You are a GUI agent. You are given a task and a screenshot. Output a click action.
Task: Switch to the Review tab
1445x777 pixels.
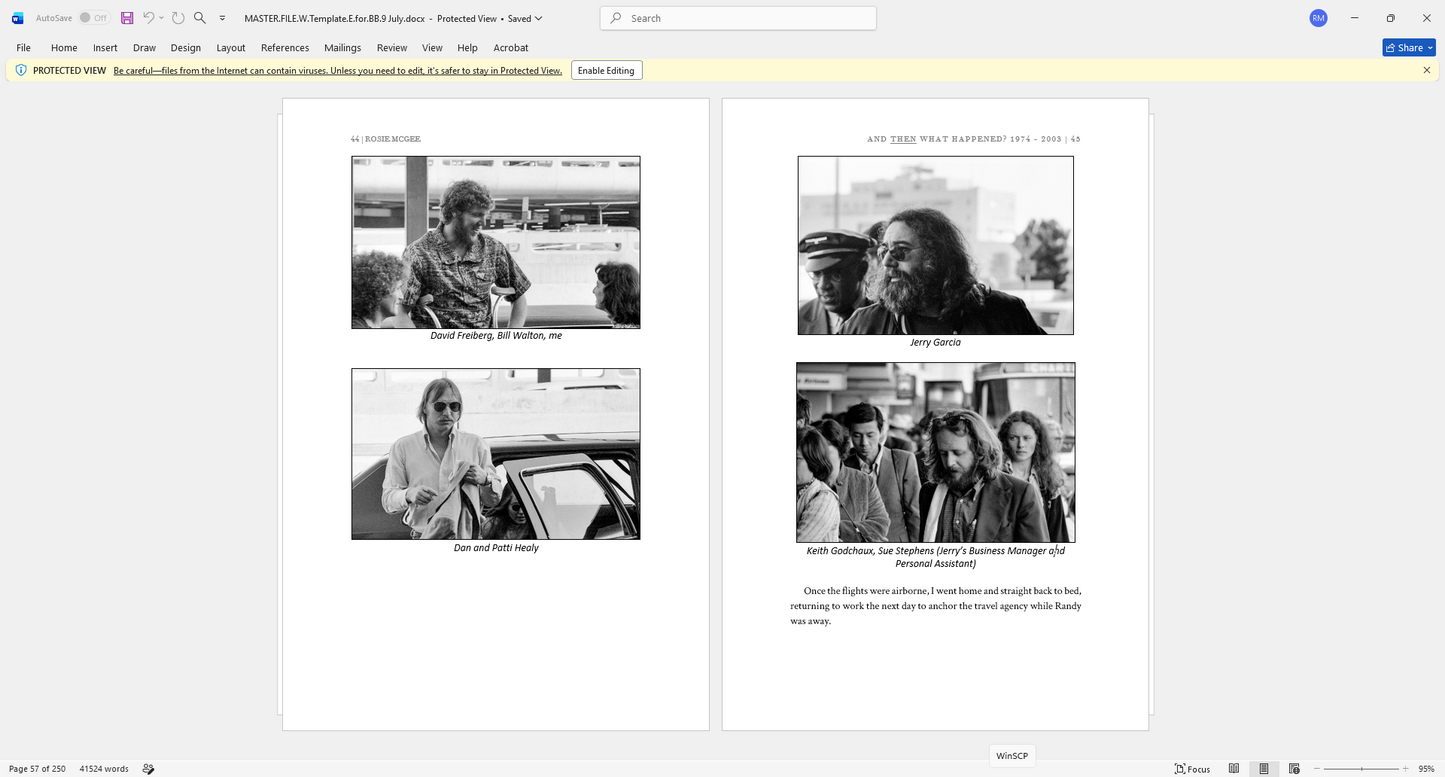point(392,47)
